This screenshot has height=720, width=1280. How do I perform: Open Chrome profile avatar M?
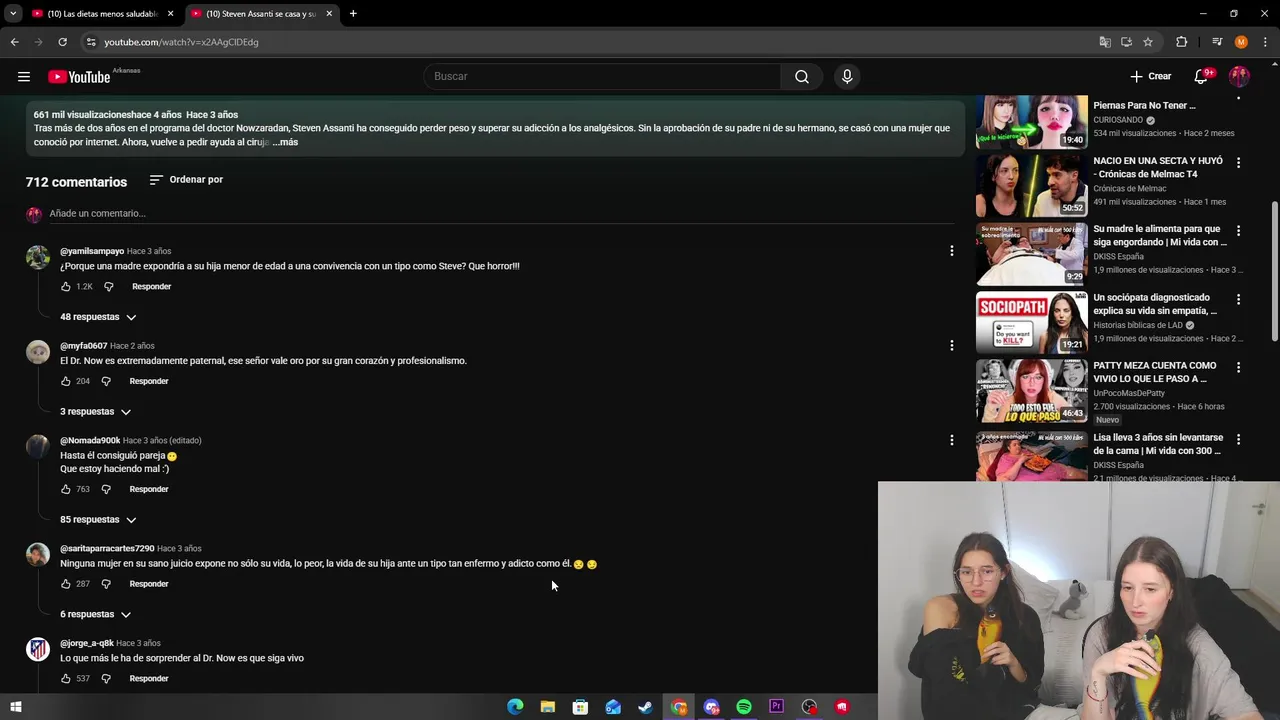click(x=1241, y=42)
